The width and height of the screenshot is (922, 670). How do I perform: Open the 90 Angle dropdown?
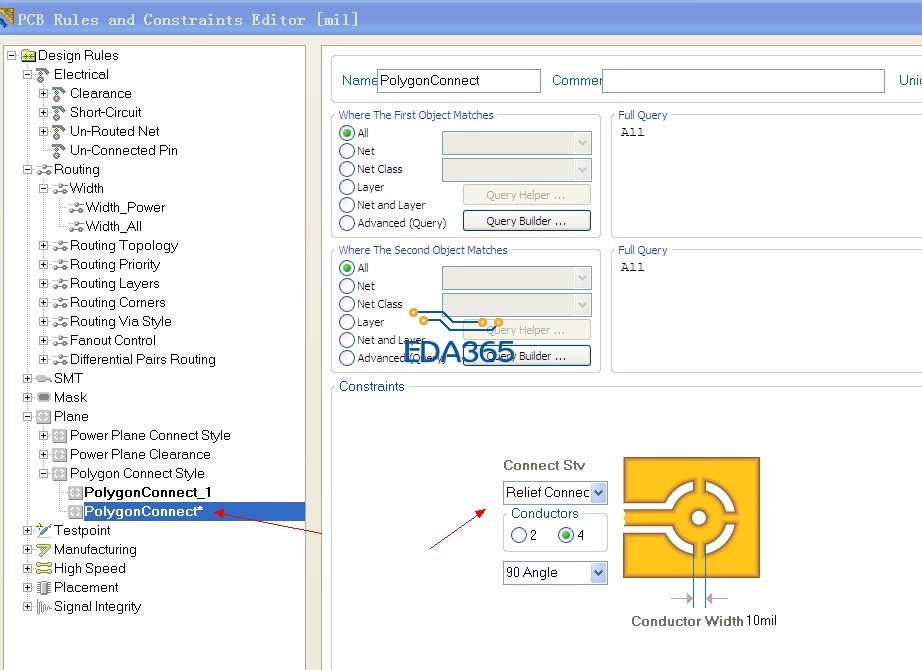point(599,573)
